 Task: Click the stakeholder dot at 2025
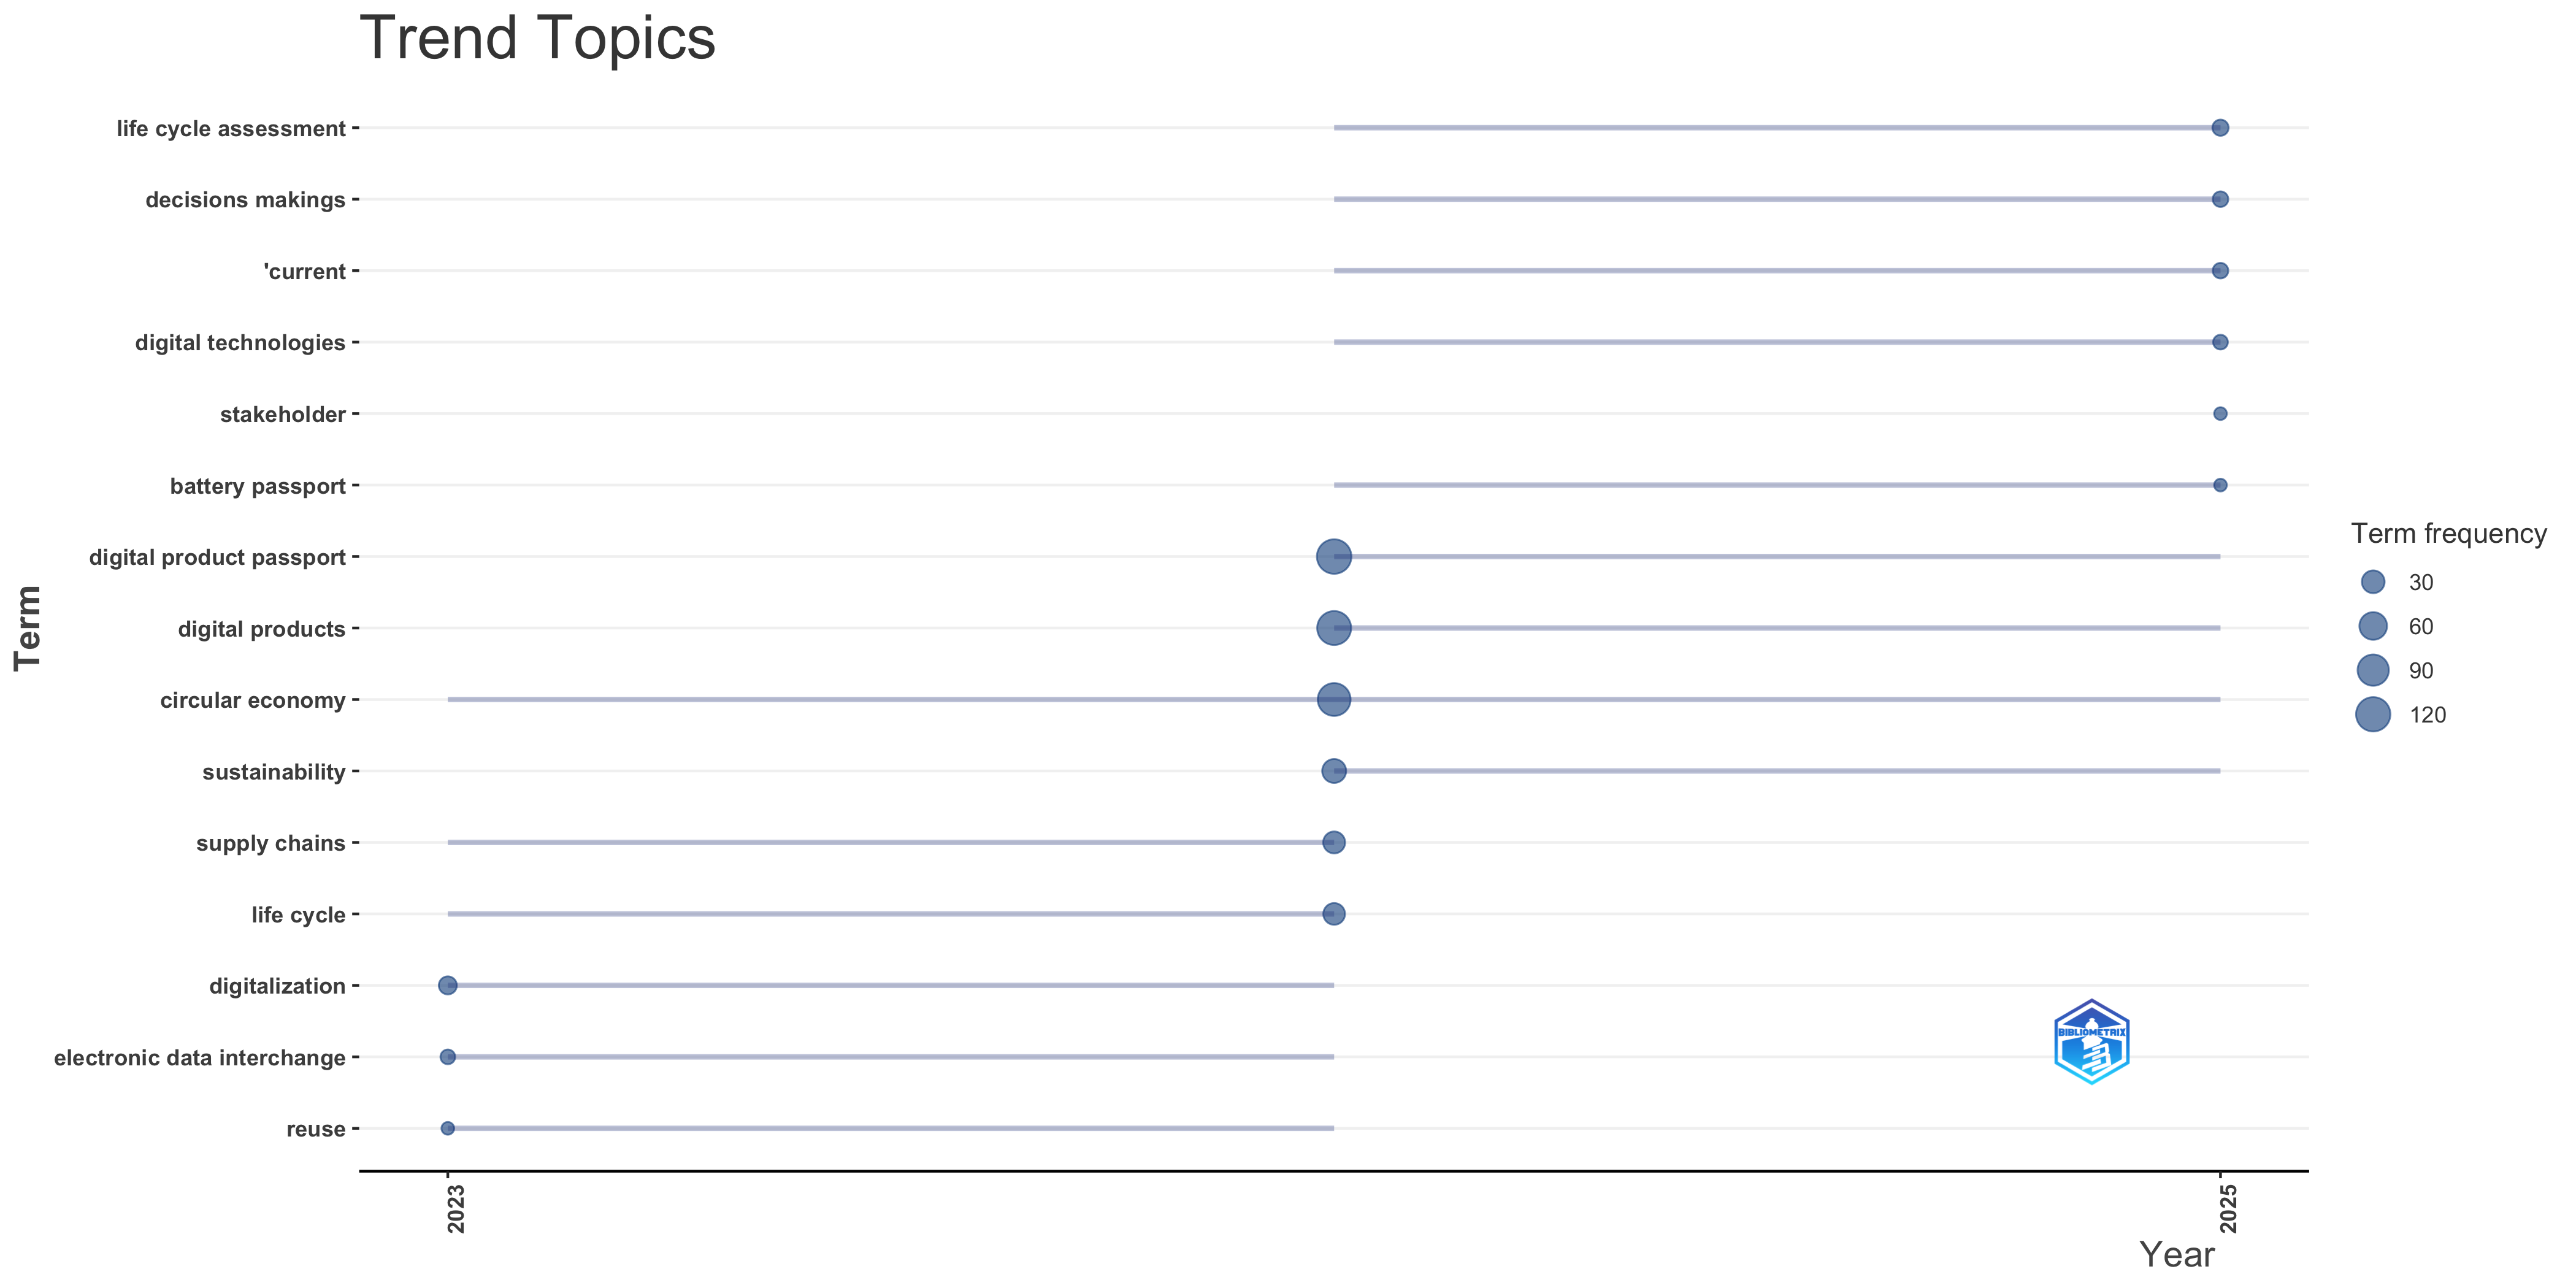click(x=2219, y=414)
